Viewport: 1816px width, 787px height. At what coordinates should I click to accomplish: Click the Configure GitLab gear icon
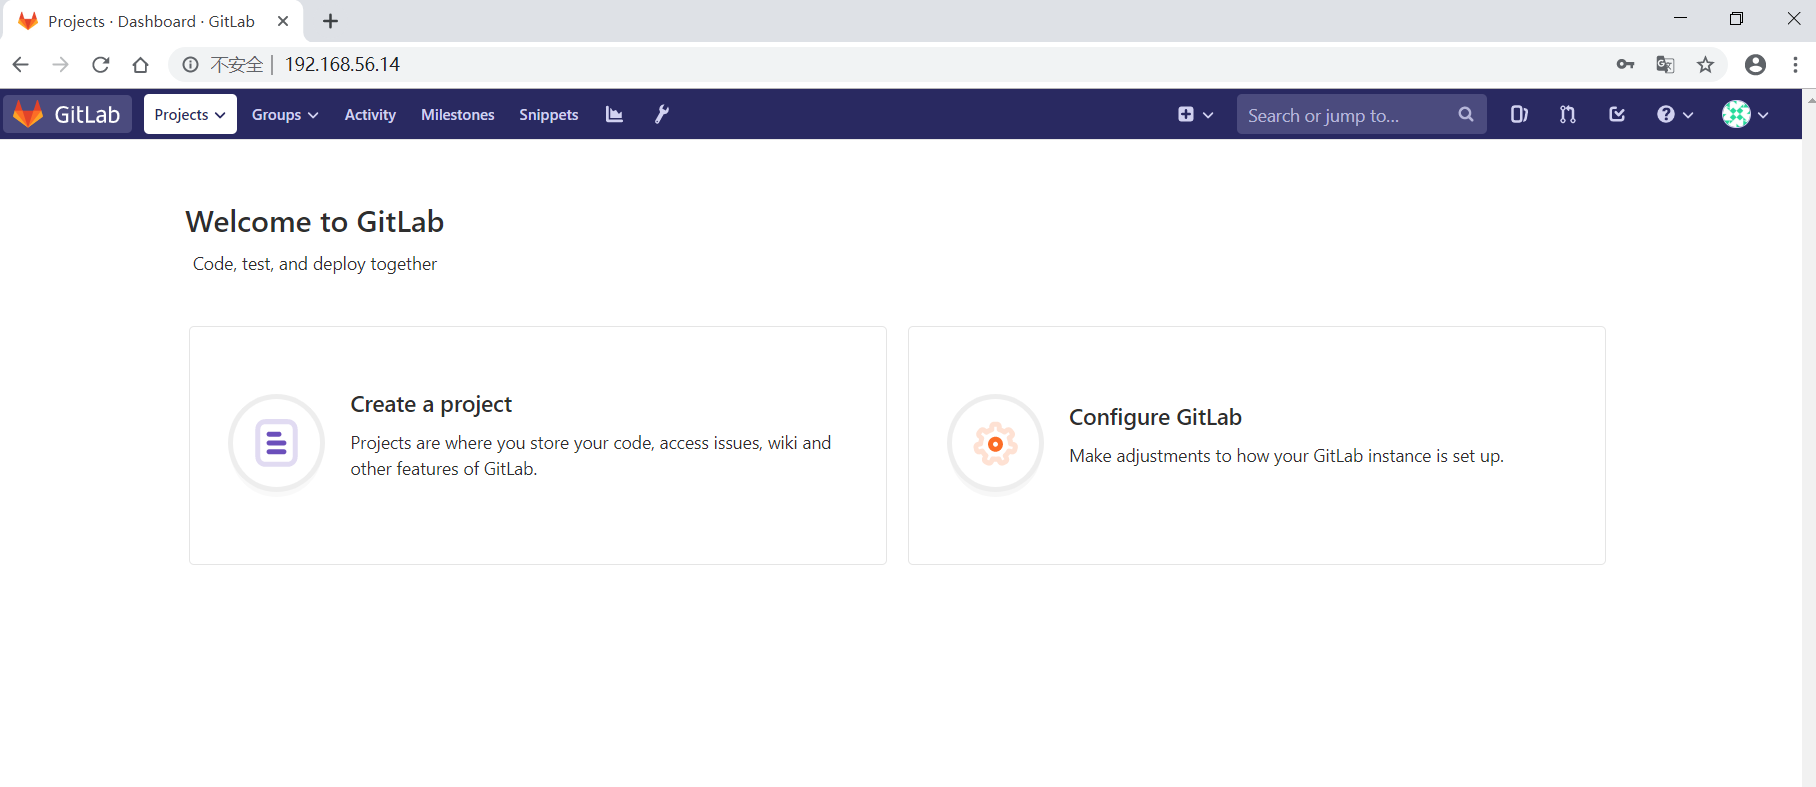tap(995, 443)
